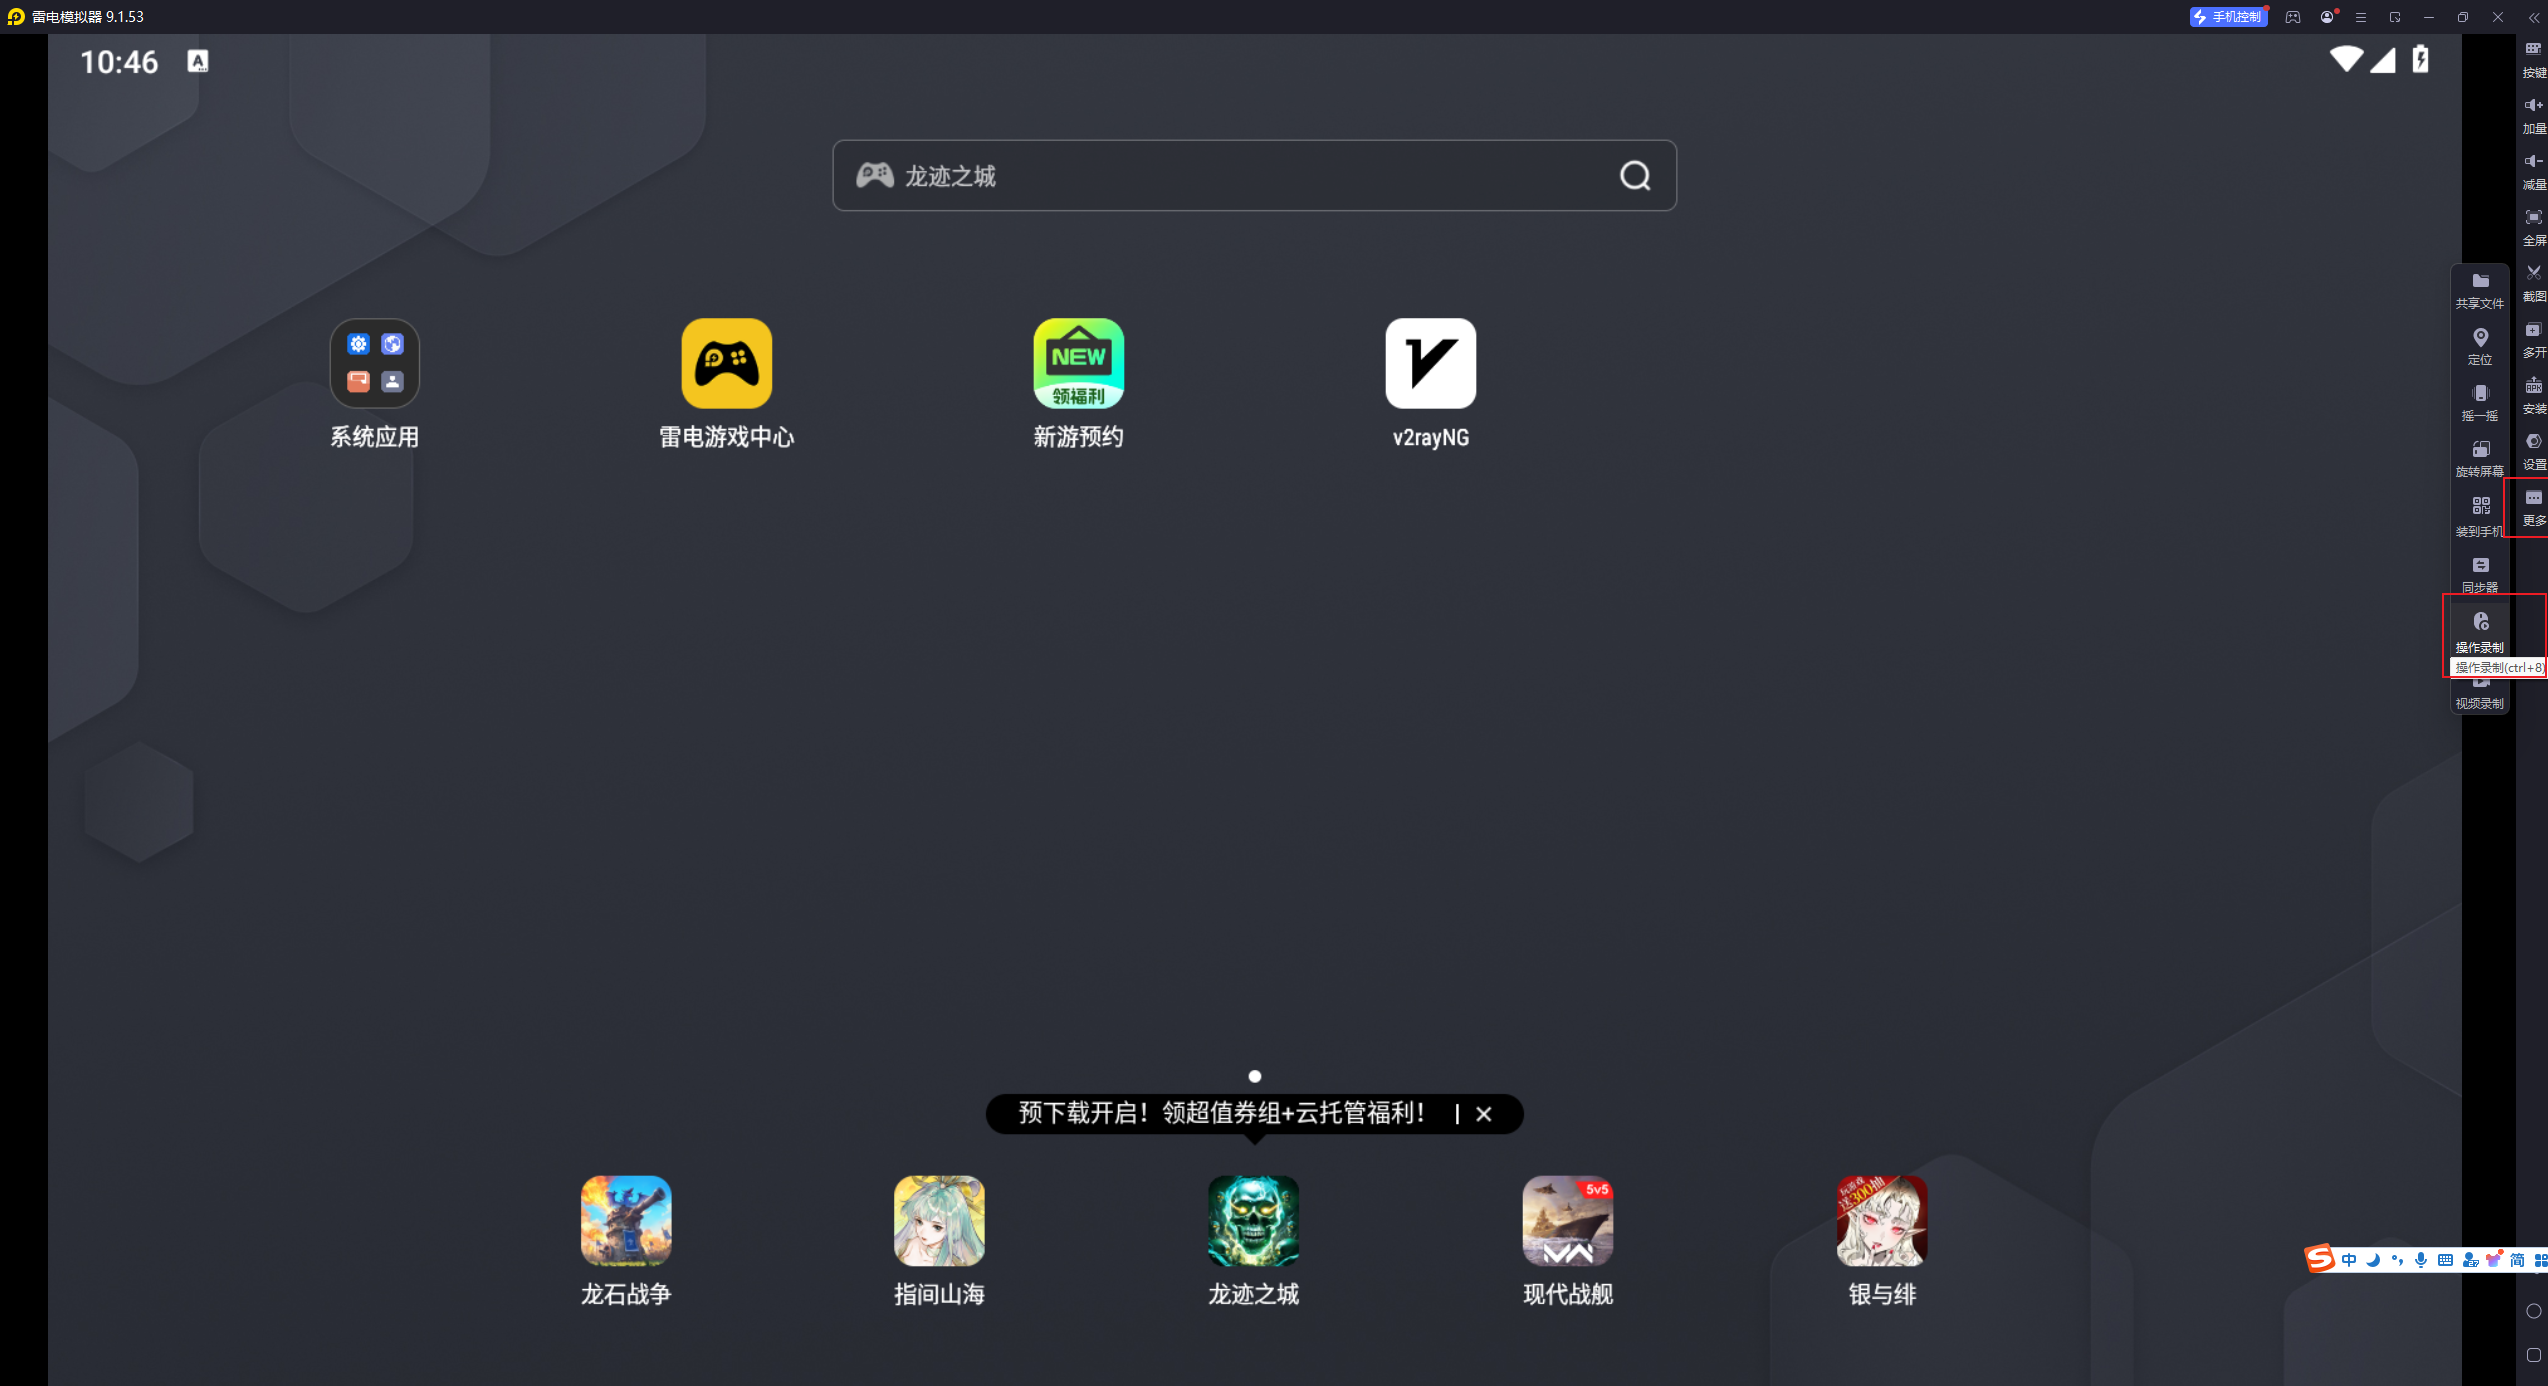Launch the 银与绯 game
This screenshot has height=1386, width=2548.
pyautogui.click(x=1882, y=1241)
